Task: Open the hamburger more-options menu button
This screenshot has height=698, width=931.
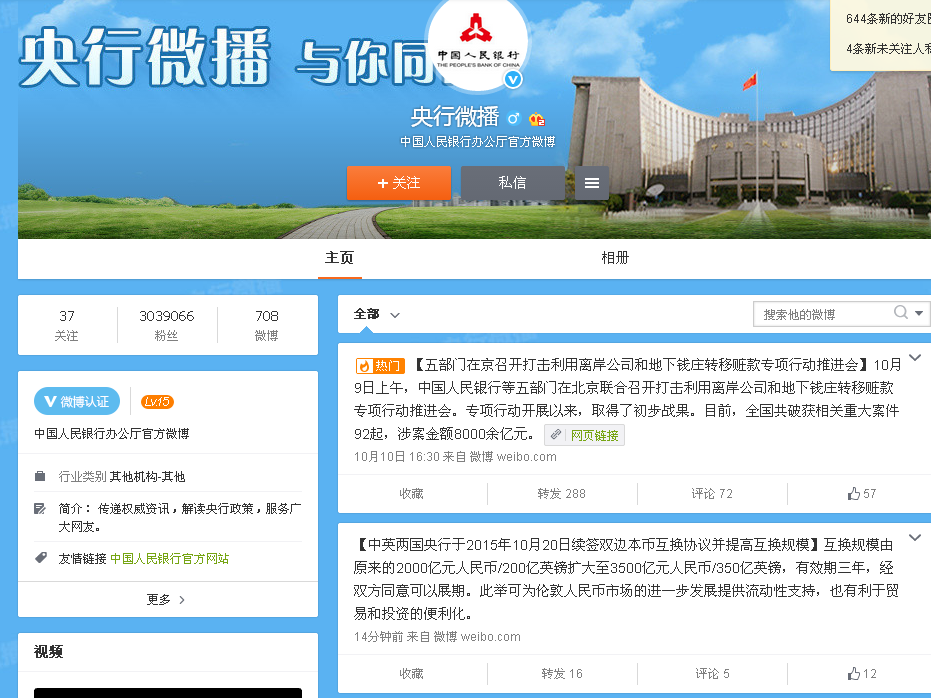Action: click(592, 183)
